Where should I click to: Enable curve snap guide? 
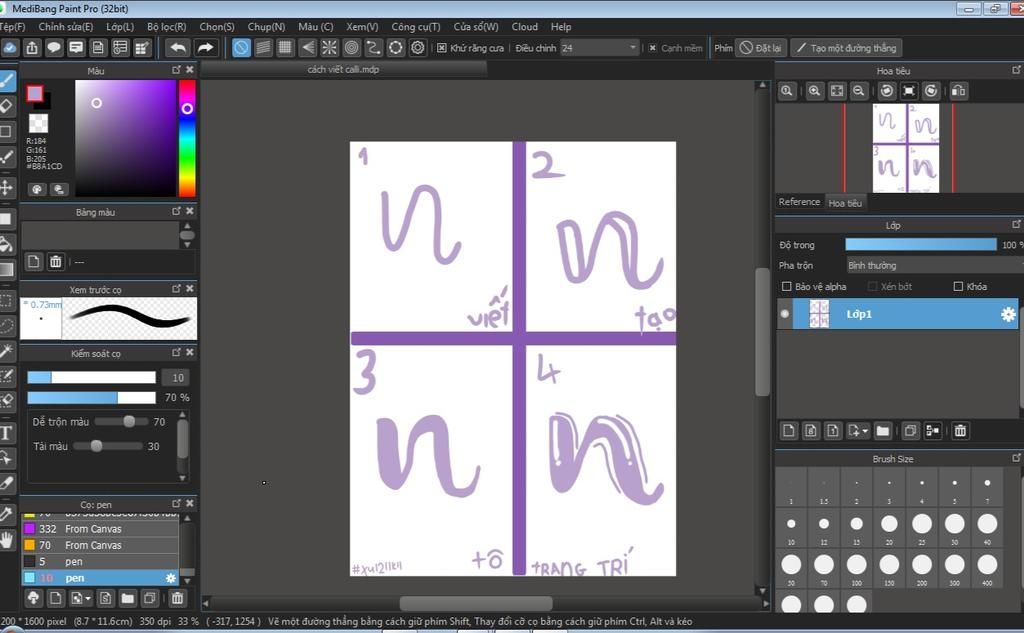tap(374, 48)
